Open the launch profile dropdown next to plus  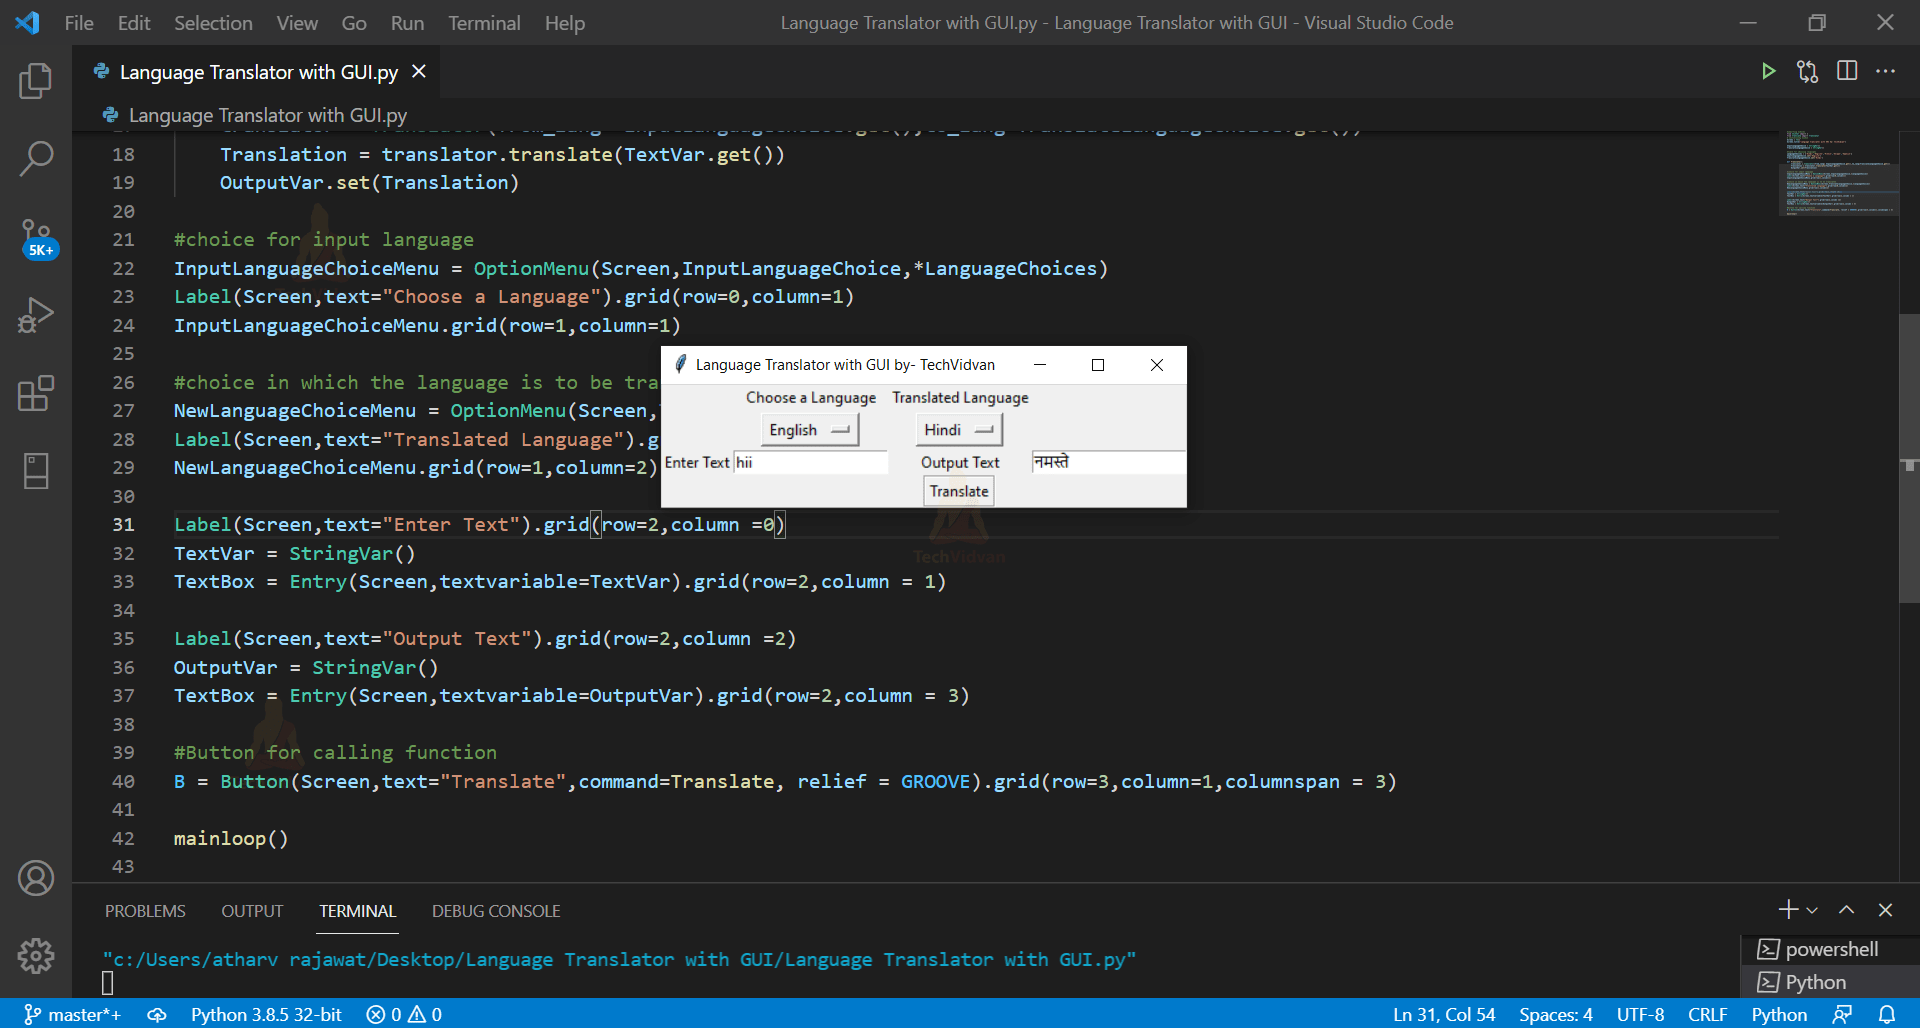pyautogui.click(x=1812, y=910)
